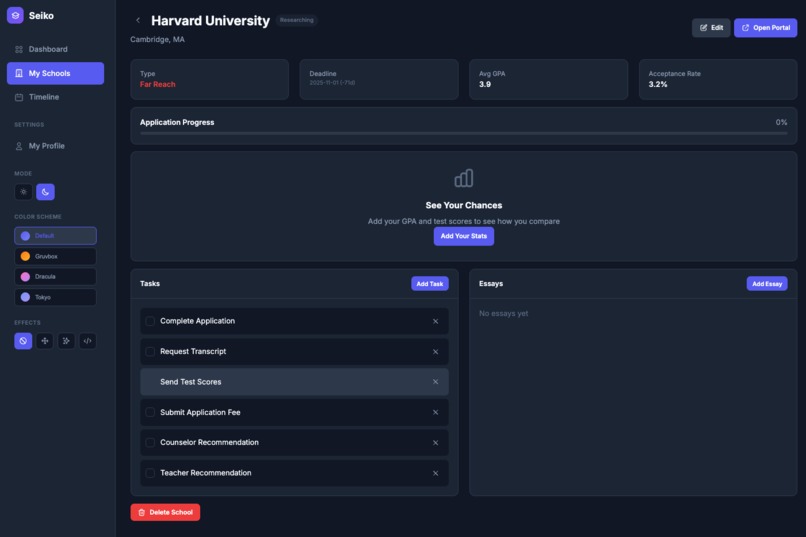Image resolution: width=806 pixels, height=537 pixels.
Task: Select the second effect icon with cross arrows
Action: [x=45, y=341]
